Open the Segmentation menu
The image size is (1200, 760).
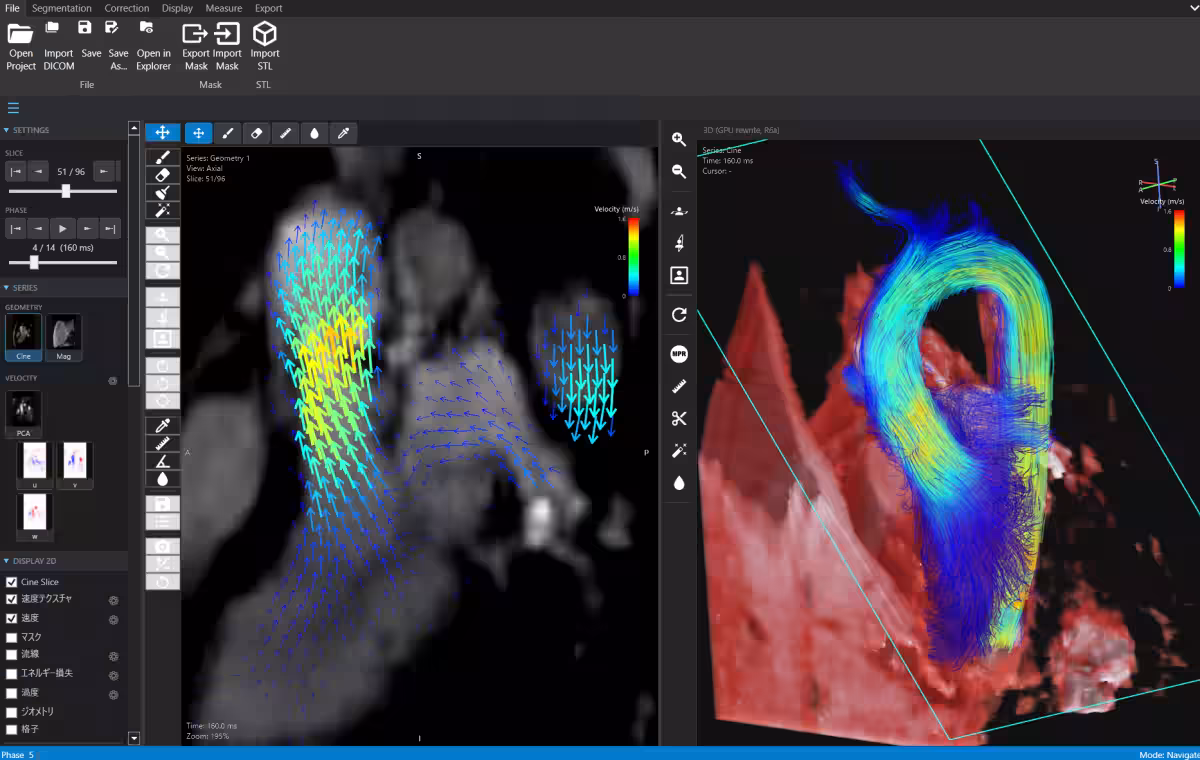click(x=62, y=8)
